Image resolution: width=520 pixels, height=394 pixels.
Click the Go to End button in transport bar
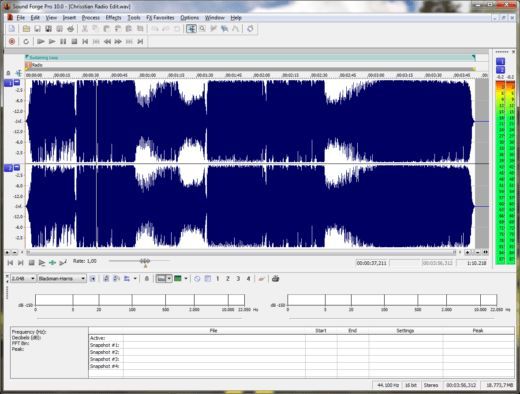click(x=140, y=42)
